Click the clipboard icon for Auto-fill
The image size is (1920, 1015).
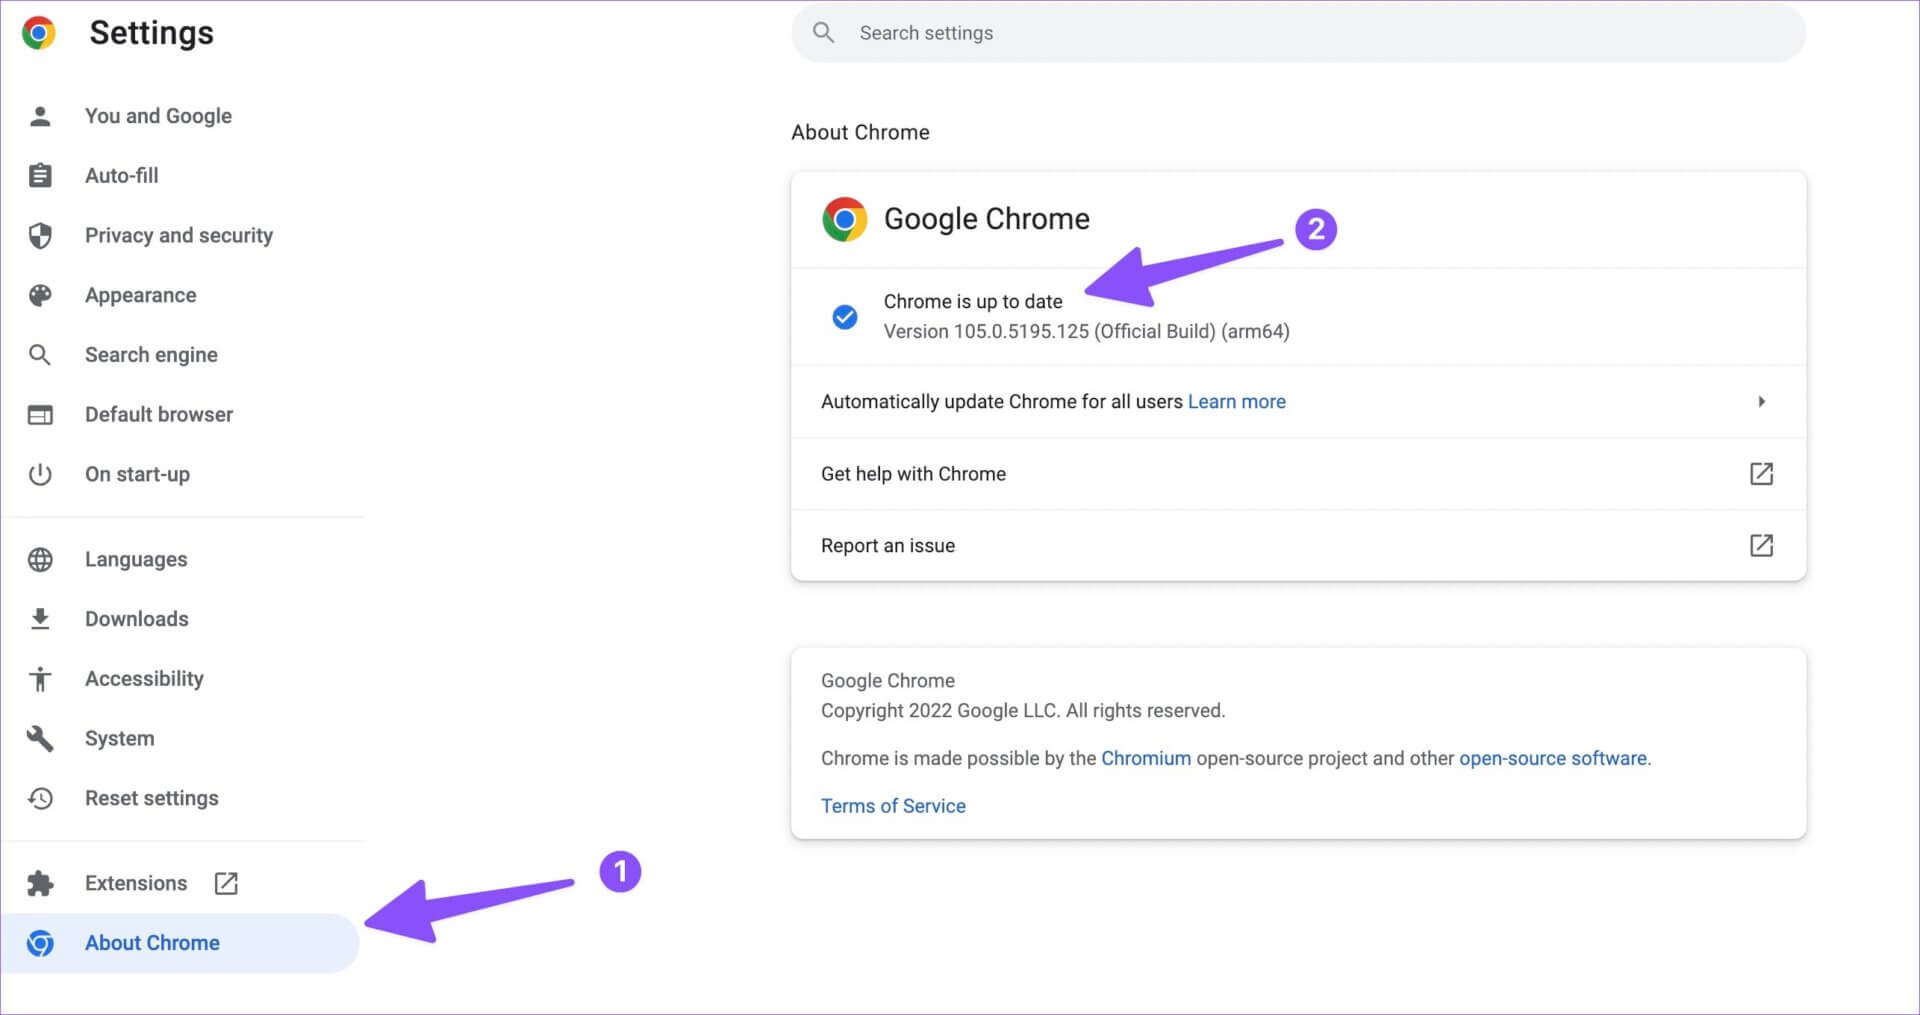(x=40, y=176)
